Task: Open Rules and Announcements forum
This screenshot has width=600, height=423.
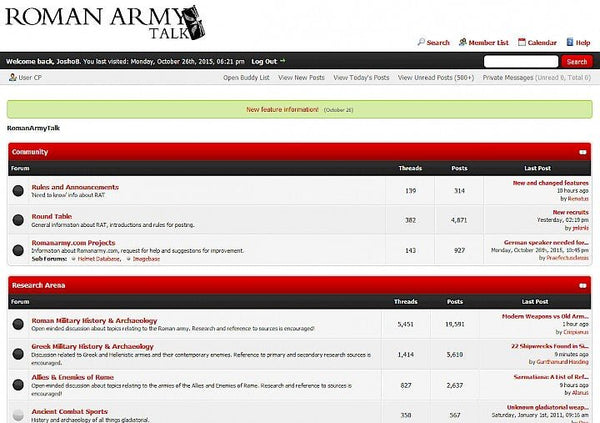Action: coord(75,187)
